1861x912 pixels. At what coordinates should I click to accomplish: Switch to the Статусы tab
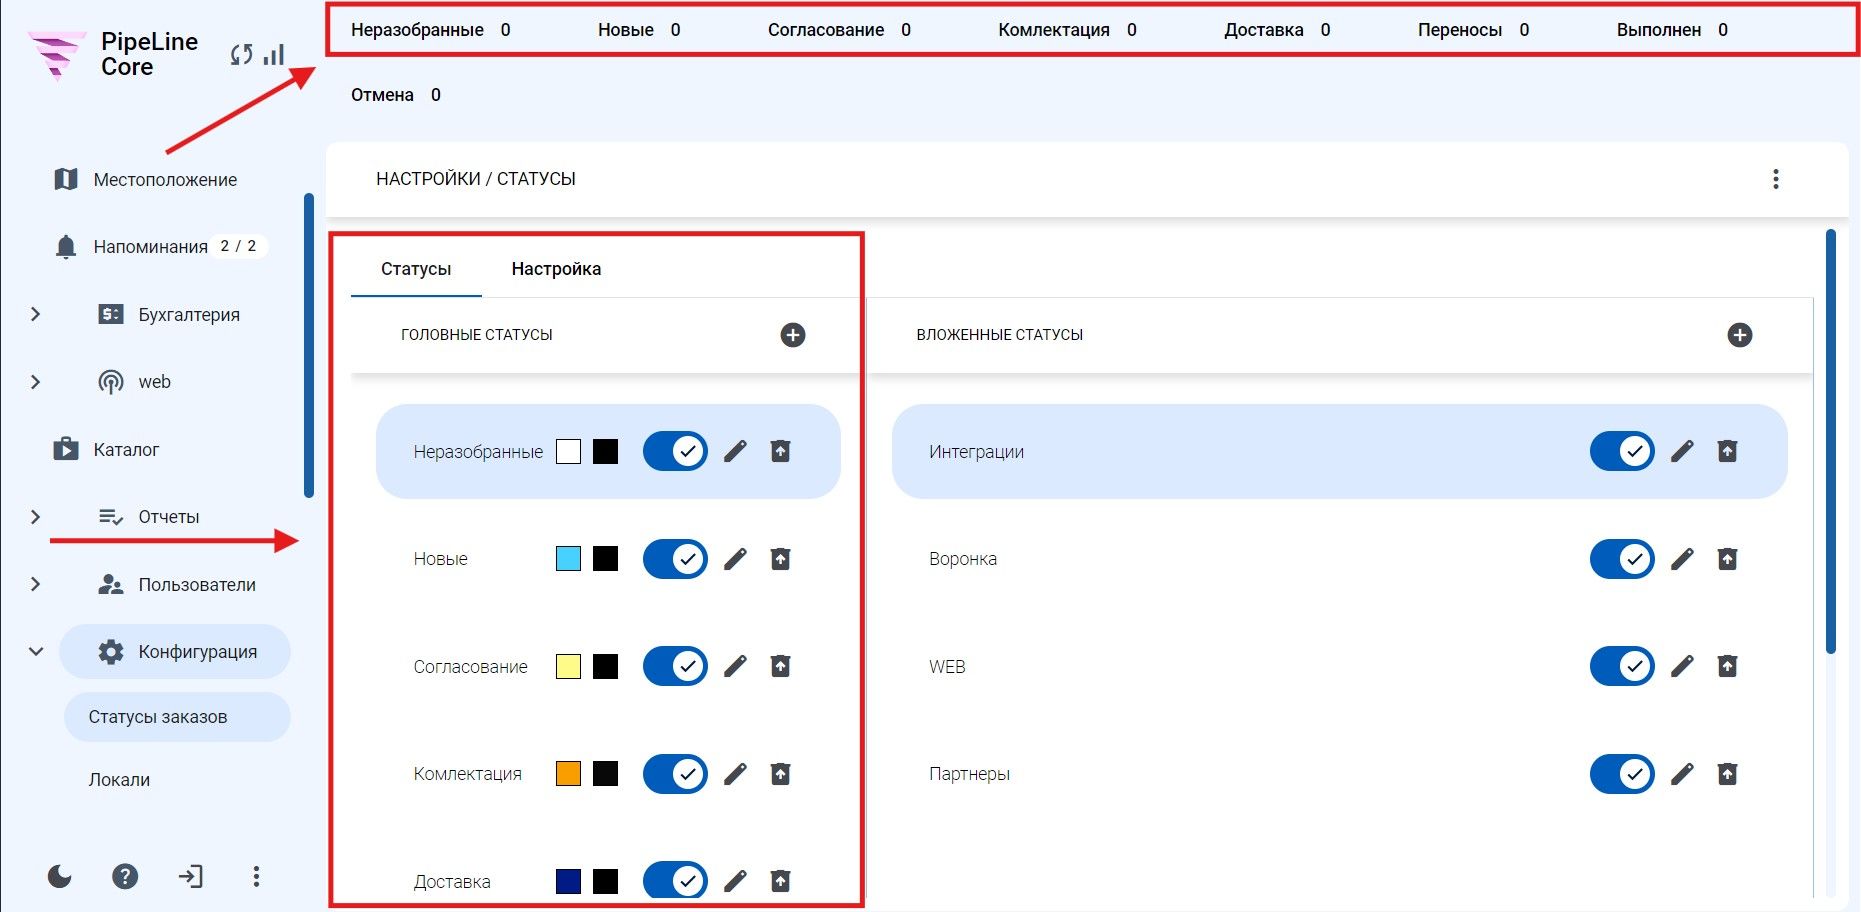pyautogui.click(x=416, y=269)
